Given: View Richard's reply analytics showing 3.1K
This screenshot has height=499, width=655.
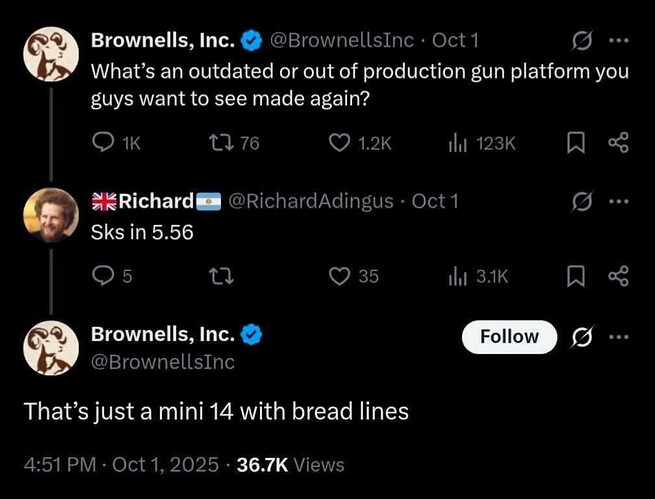Looking at the screenshot, I should pyautogui.click(x=457, y=277).
